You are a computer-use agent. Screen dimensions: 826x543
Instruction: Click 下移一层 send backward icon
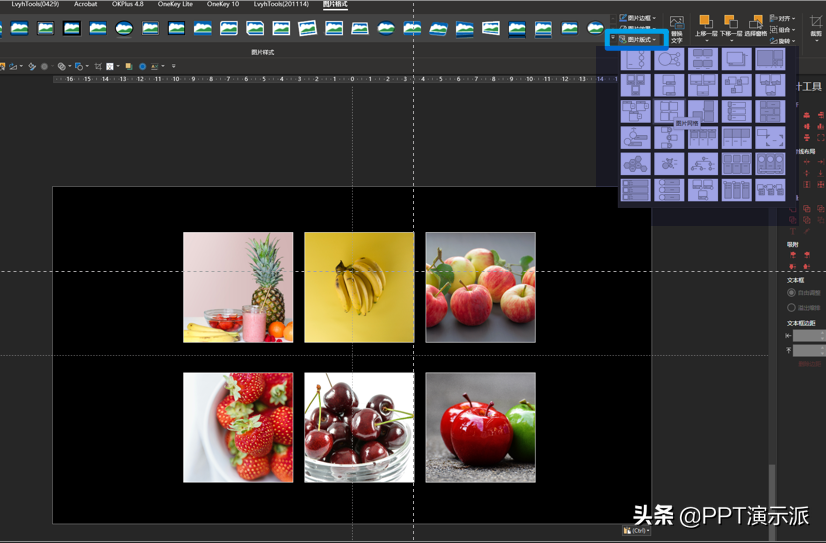(731, 27)
